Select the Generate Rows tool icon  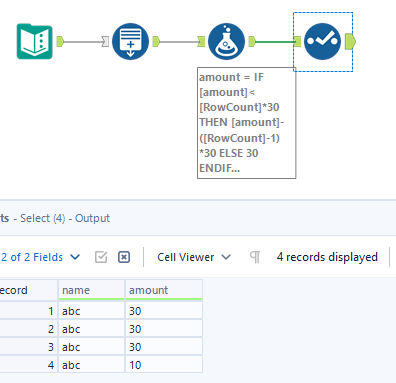130,41
